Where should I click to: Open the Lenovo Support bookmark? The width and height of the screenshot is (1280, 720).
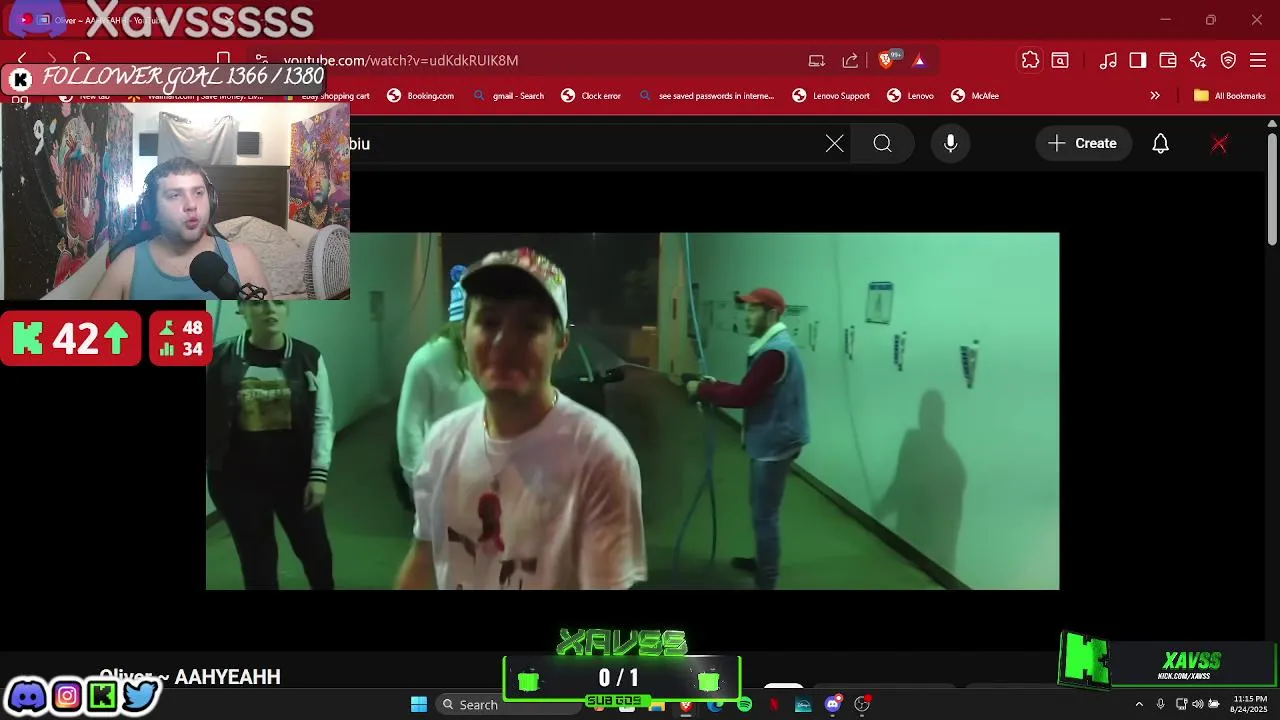831,96
